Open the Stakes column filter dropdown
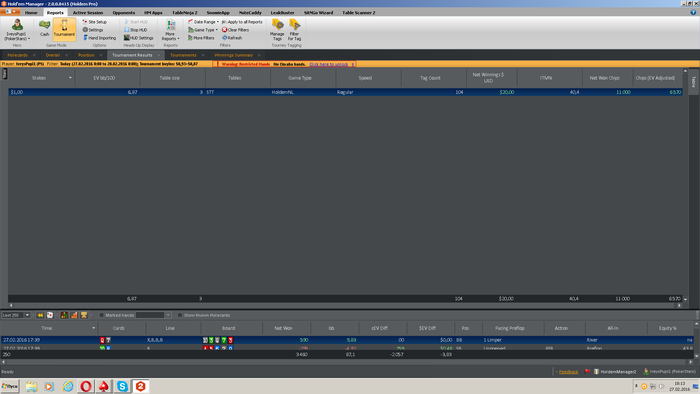This screenshot has width=700, height=394. 70,78
